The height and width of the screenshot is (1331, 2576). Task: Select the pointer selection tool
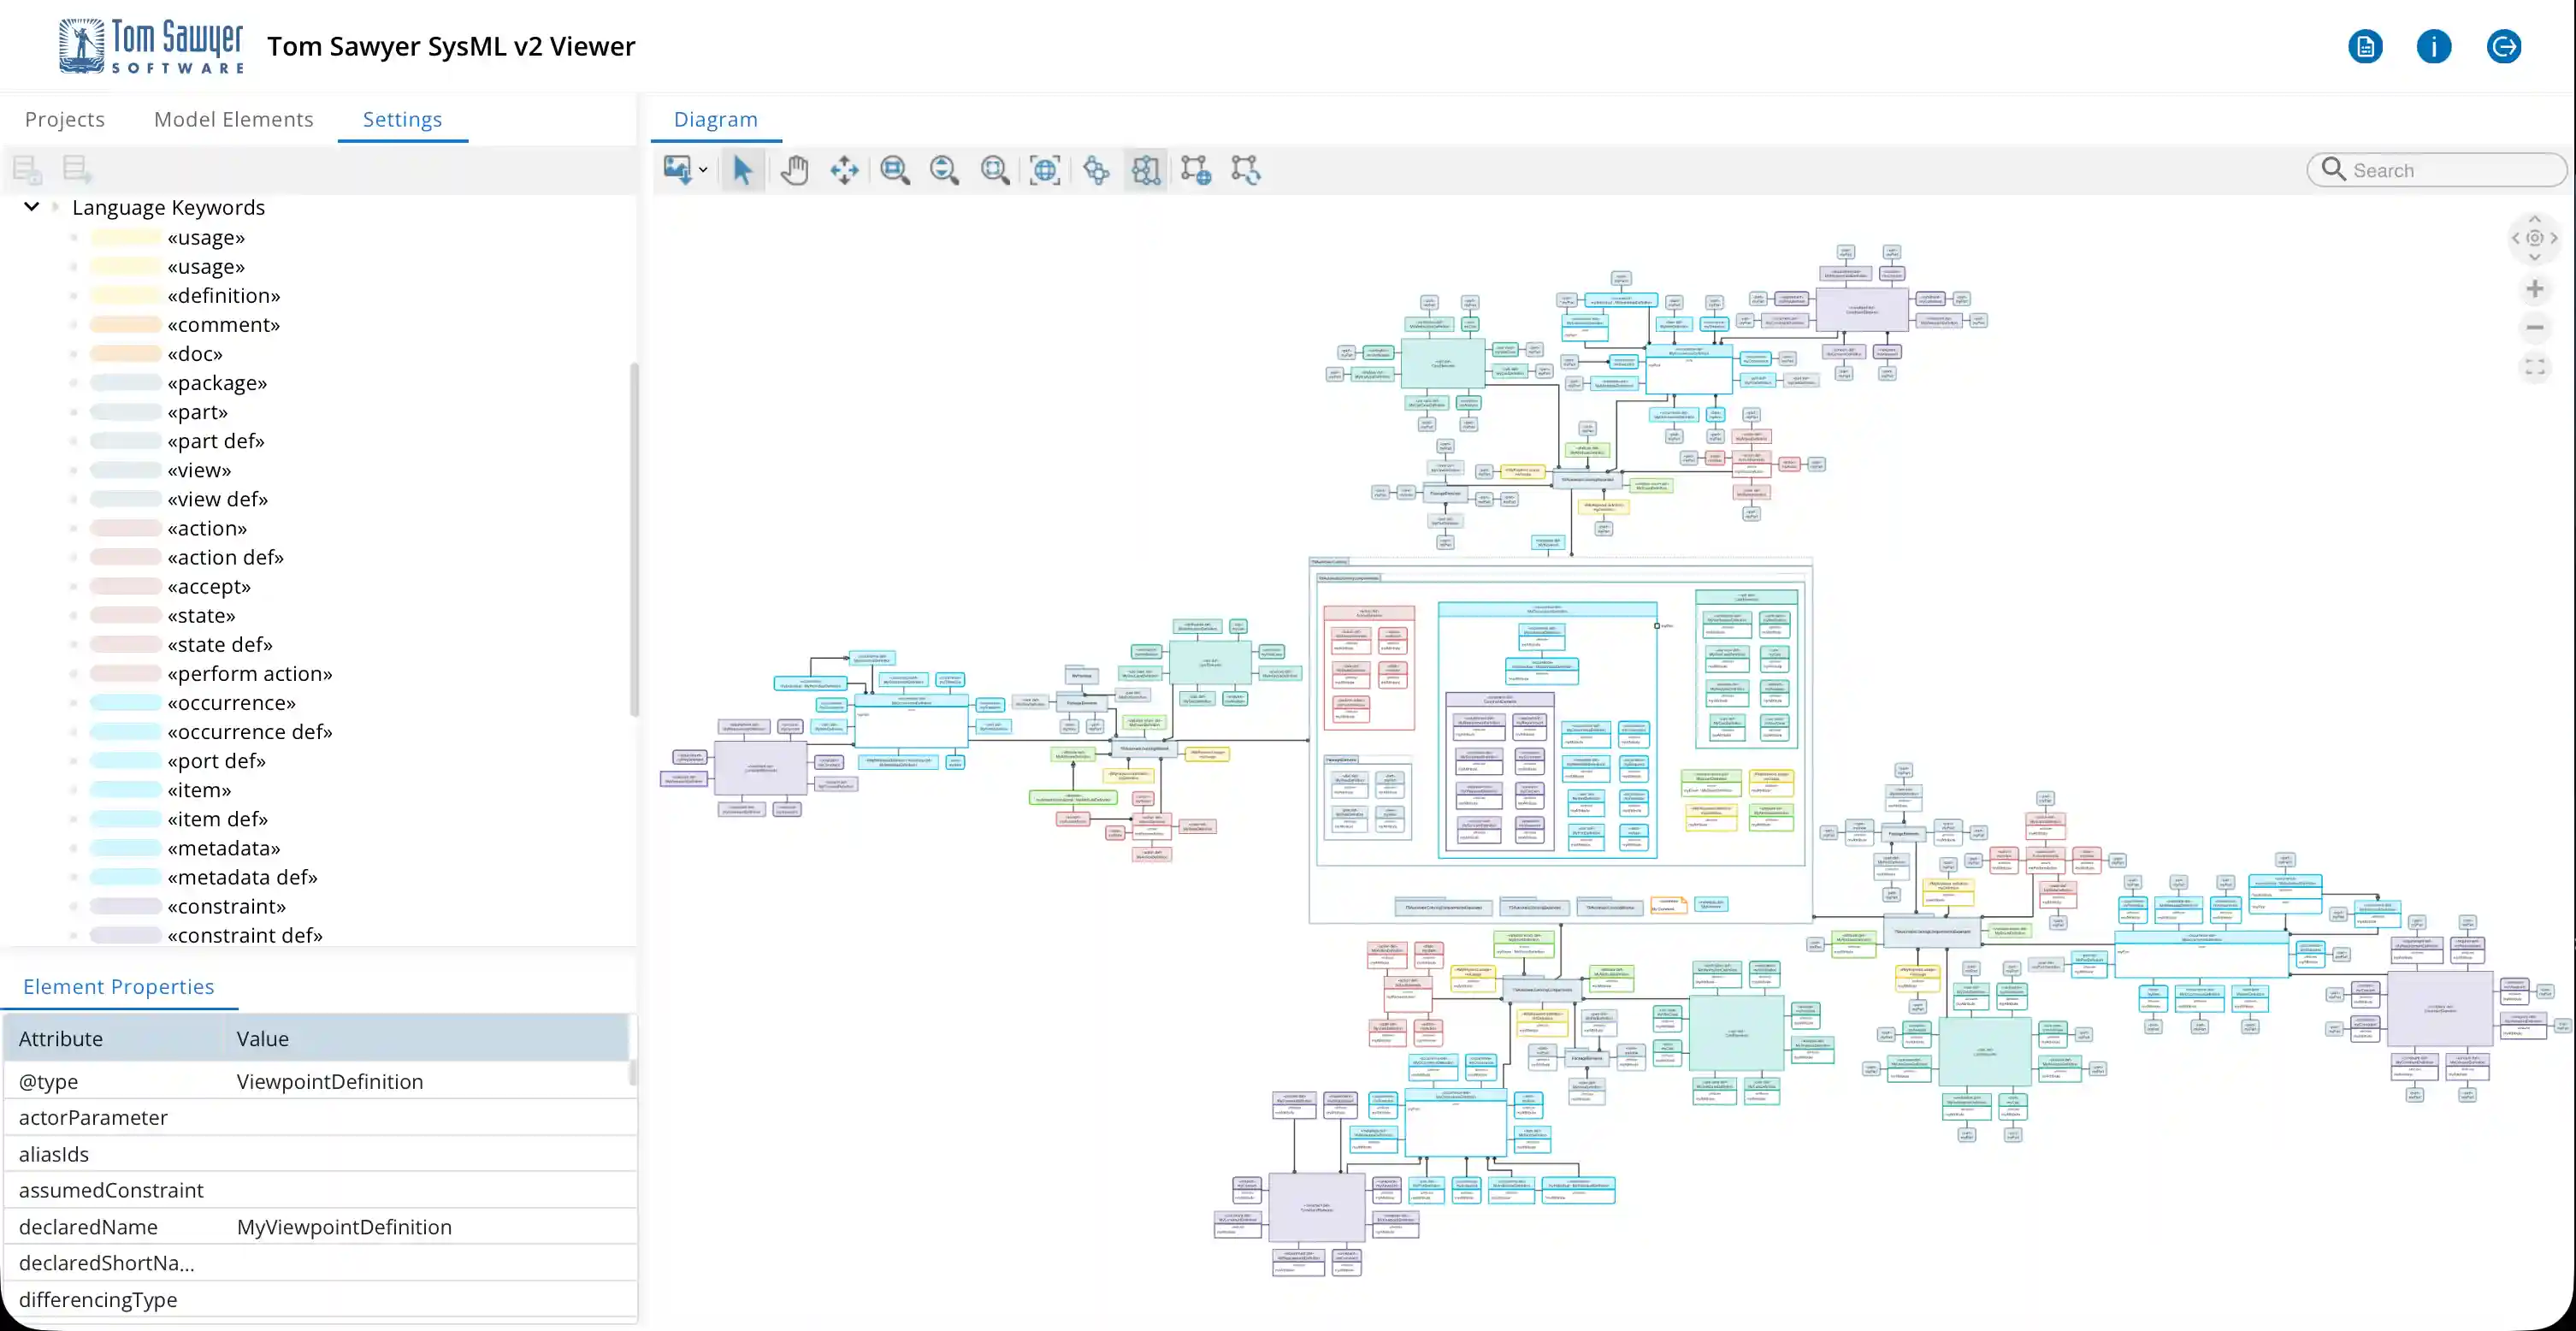(743, 170)
